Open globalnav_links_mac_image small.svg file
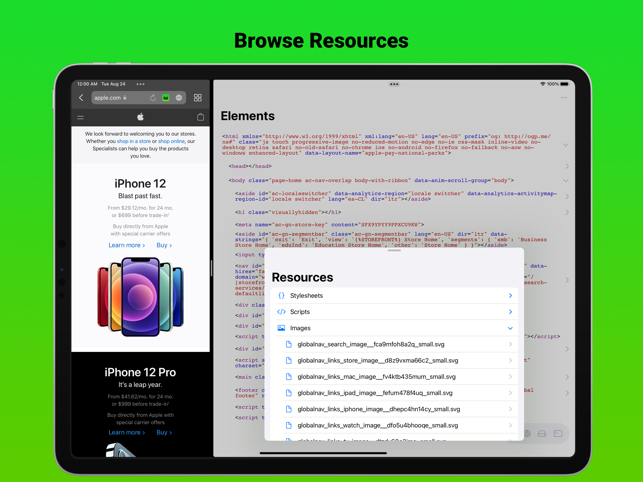 pyautogui.click(x=397, y=377)
